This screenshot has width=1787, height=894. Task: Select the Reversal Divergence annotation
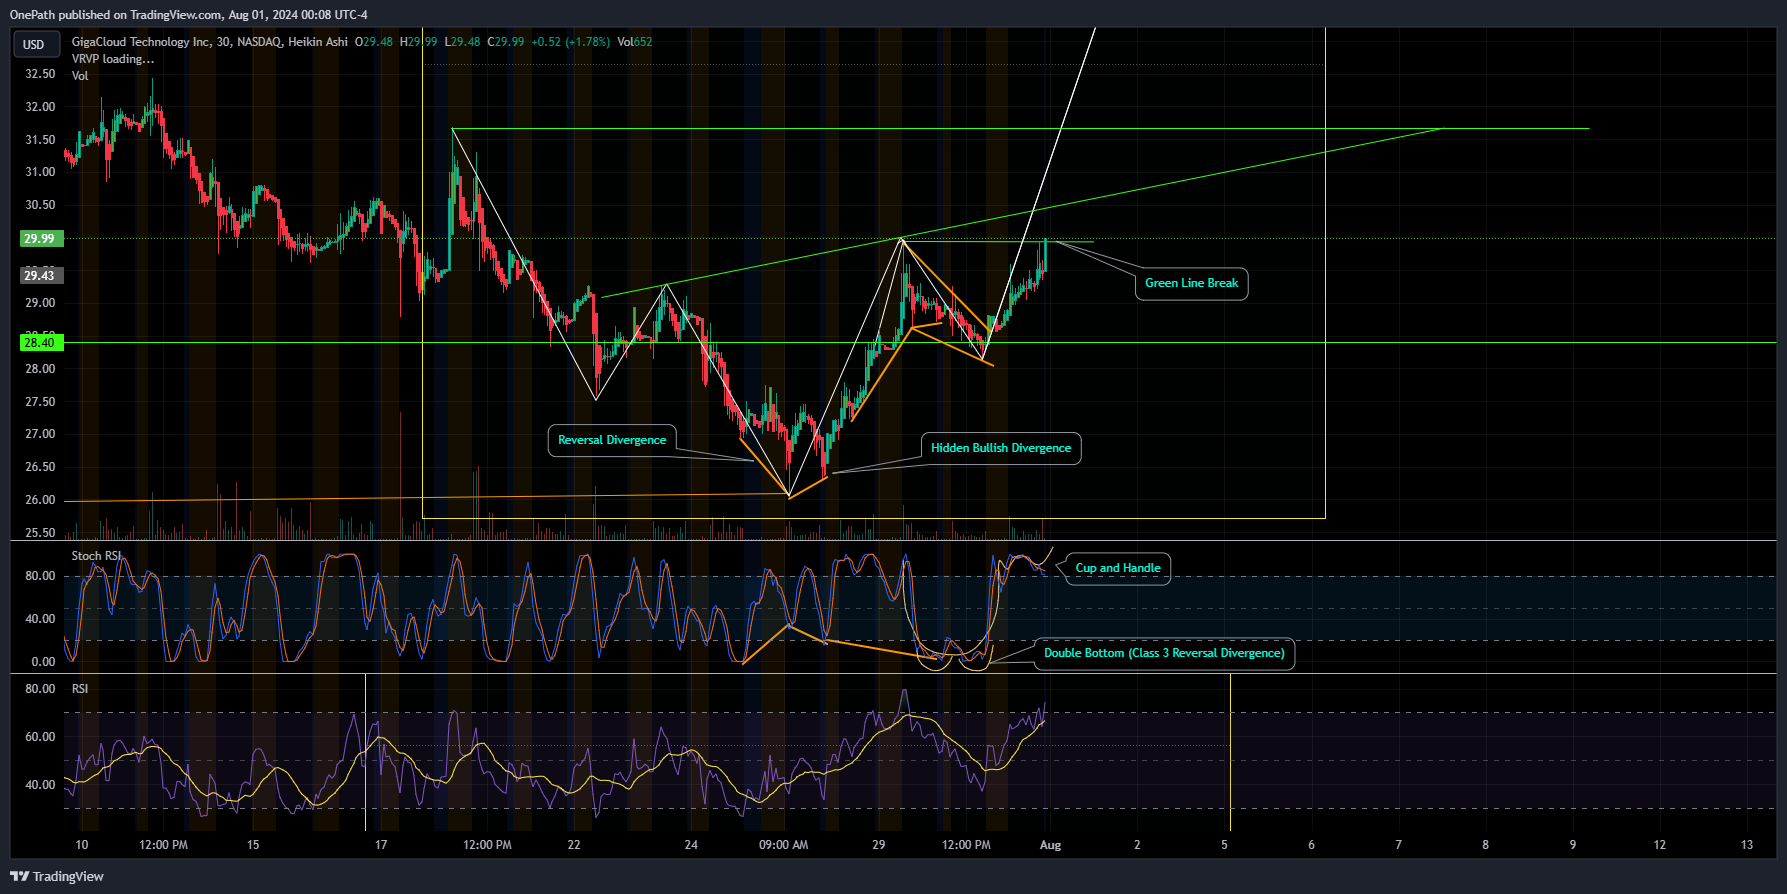coord(612,440)
